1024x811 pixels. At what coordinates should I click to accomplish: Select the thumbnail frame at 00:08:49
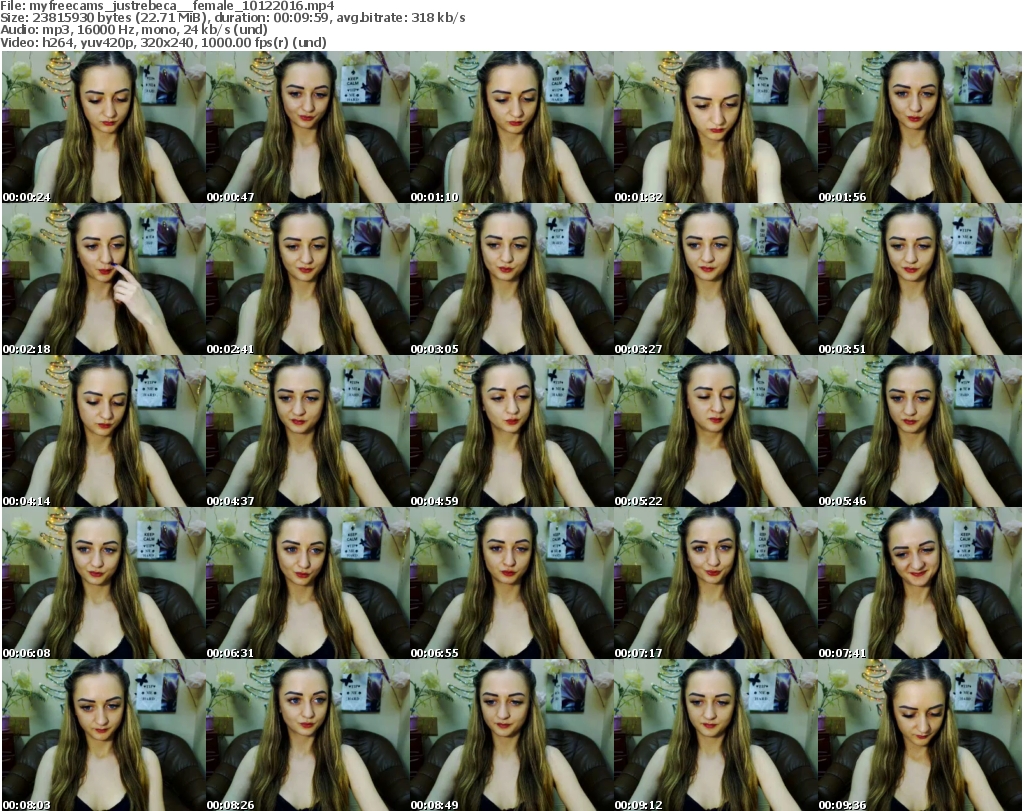pyautogui.click(x=511, y=735)
